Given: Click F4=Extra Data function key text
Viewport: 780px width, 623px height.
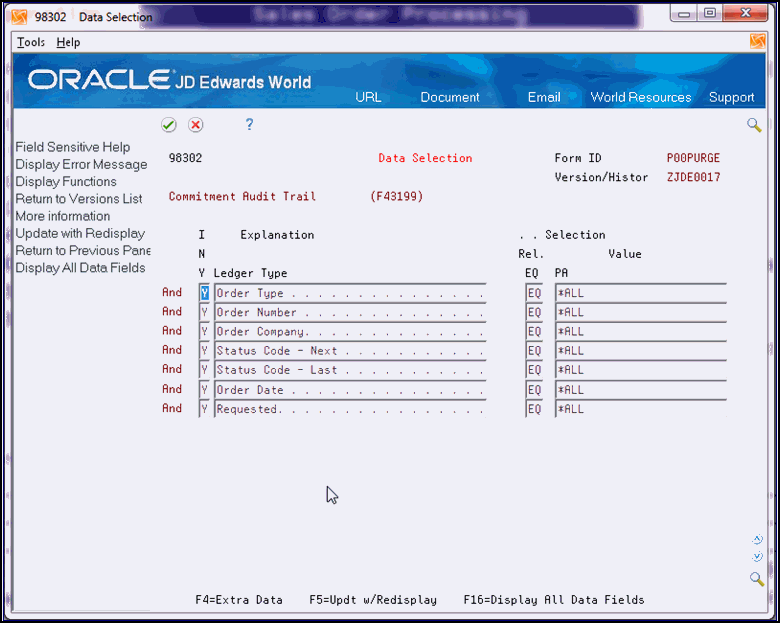Looking at the screenshot, I should [239, 600].
